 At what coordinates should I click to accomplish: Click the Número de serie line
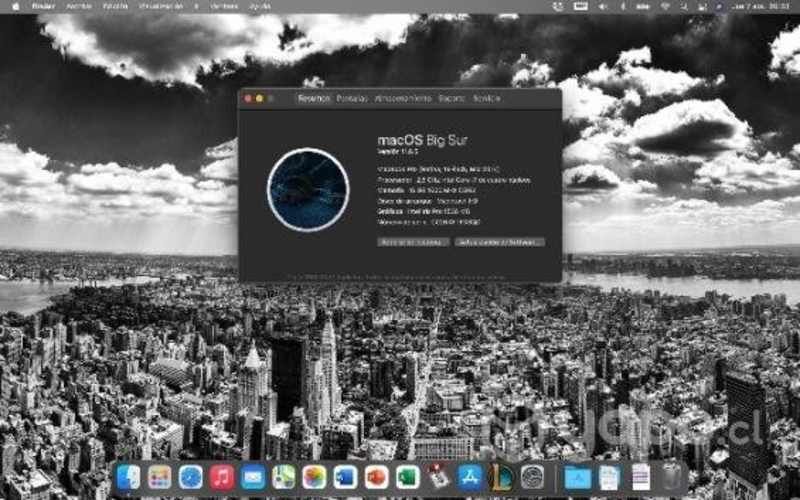[429, 222]
